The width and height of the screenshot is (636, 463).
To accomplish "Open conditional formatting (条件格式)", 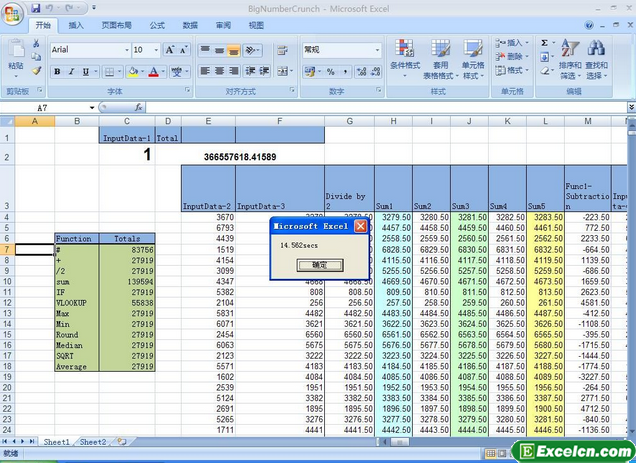I will pyautogui.click(x=404, y=58).
